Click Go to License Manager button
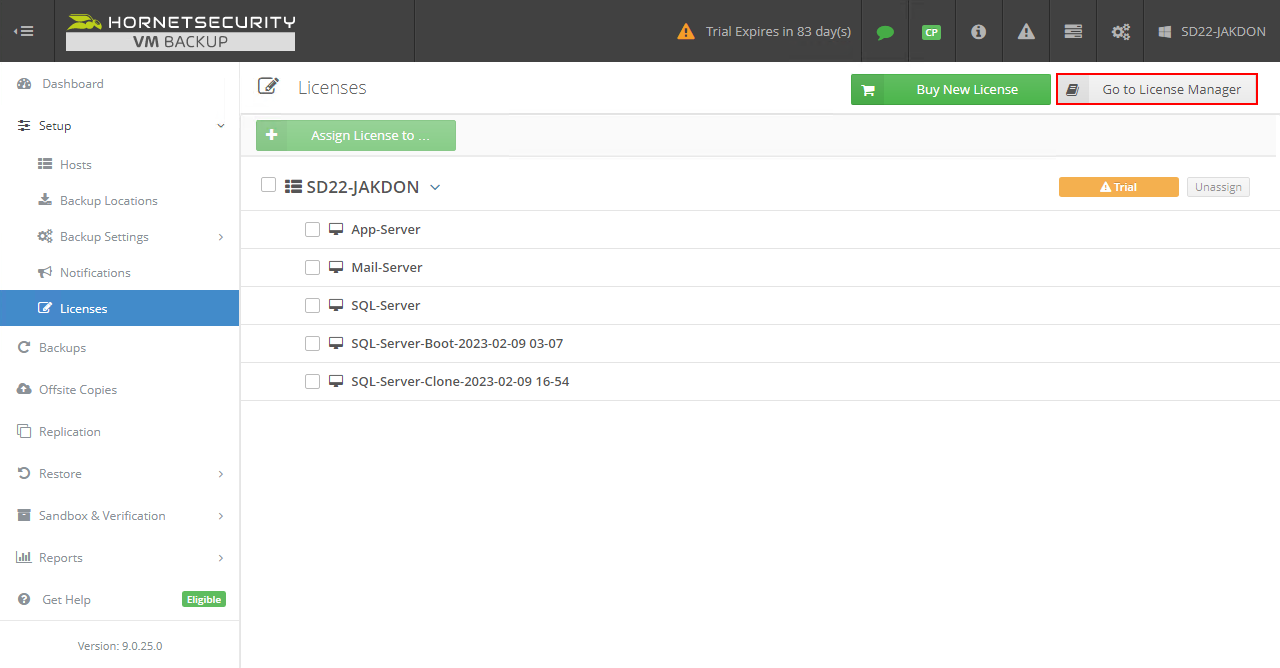This screenshot has width=1280, height=668. pyautogui.click(x=1157, y=90)
